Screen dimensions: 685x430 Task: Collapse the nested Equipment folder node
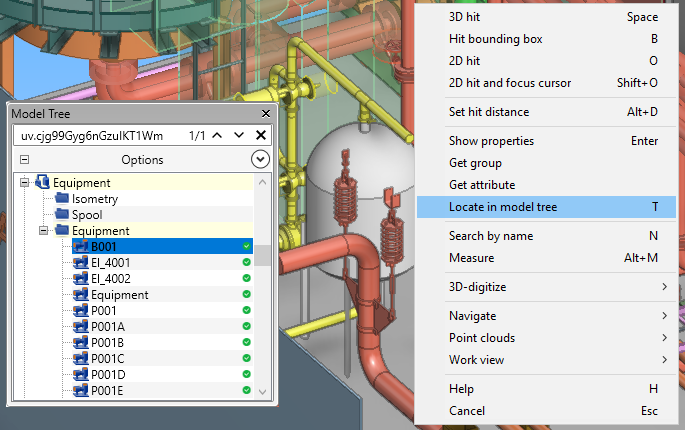44,231
